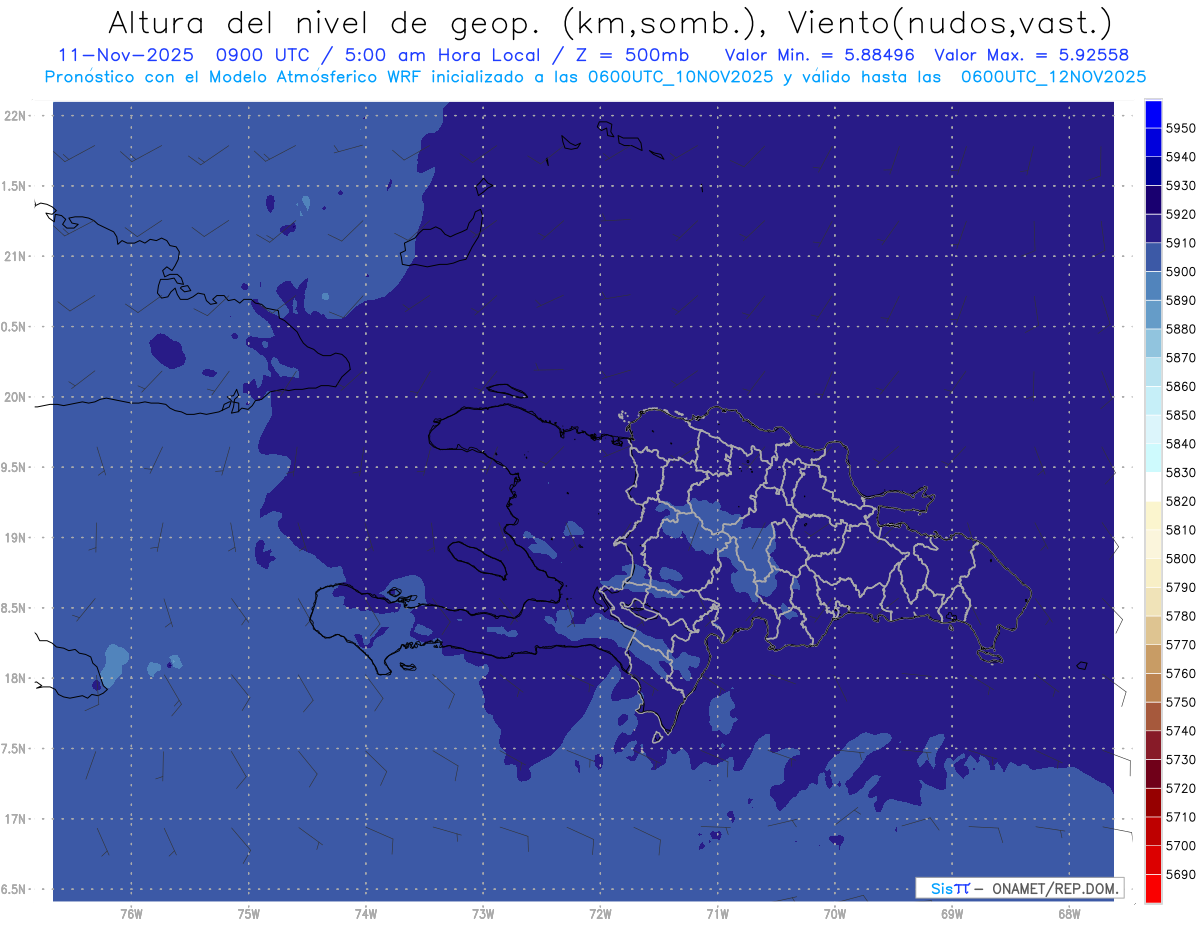The image size is (1200, 927).
Task: Click the '5950' colorbar value
Action: click(x=1181, y=128)
